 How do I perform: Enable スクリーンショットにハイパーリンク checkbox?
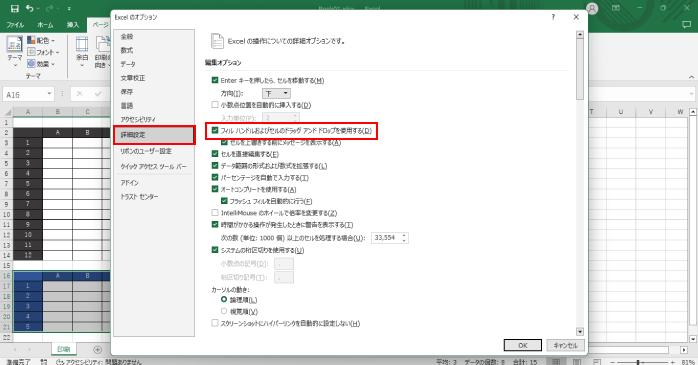click(x=215, y=323)
